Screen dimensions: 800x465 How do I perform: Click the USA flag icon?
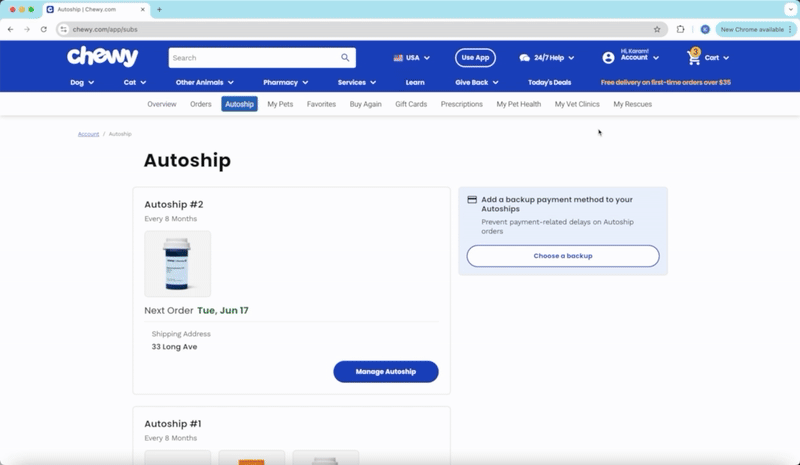[x=398, y=58]
